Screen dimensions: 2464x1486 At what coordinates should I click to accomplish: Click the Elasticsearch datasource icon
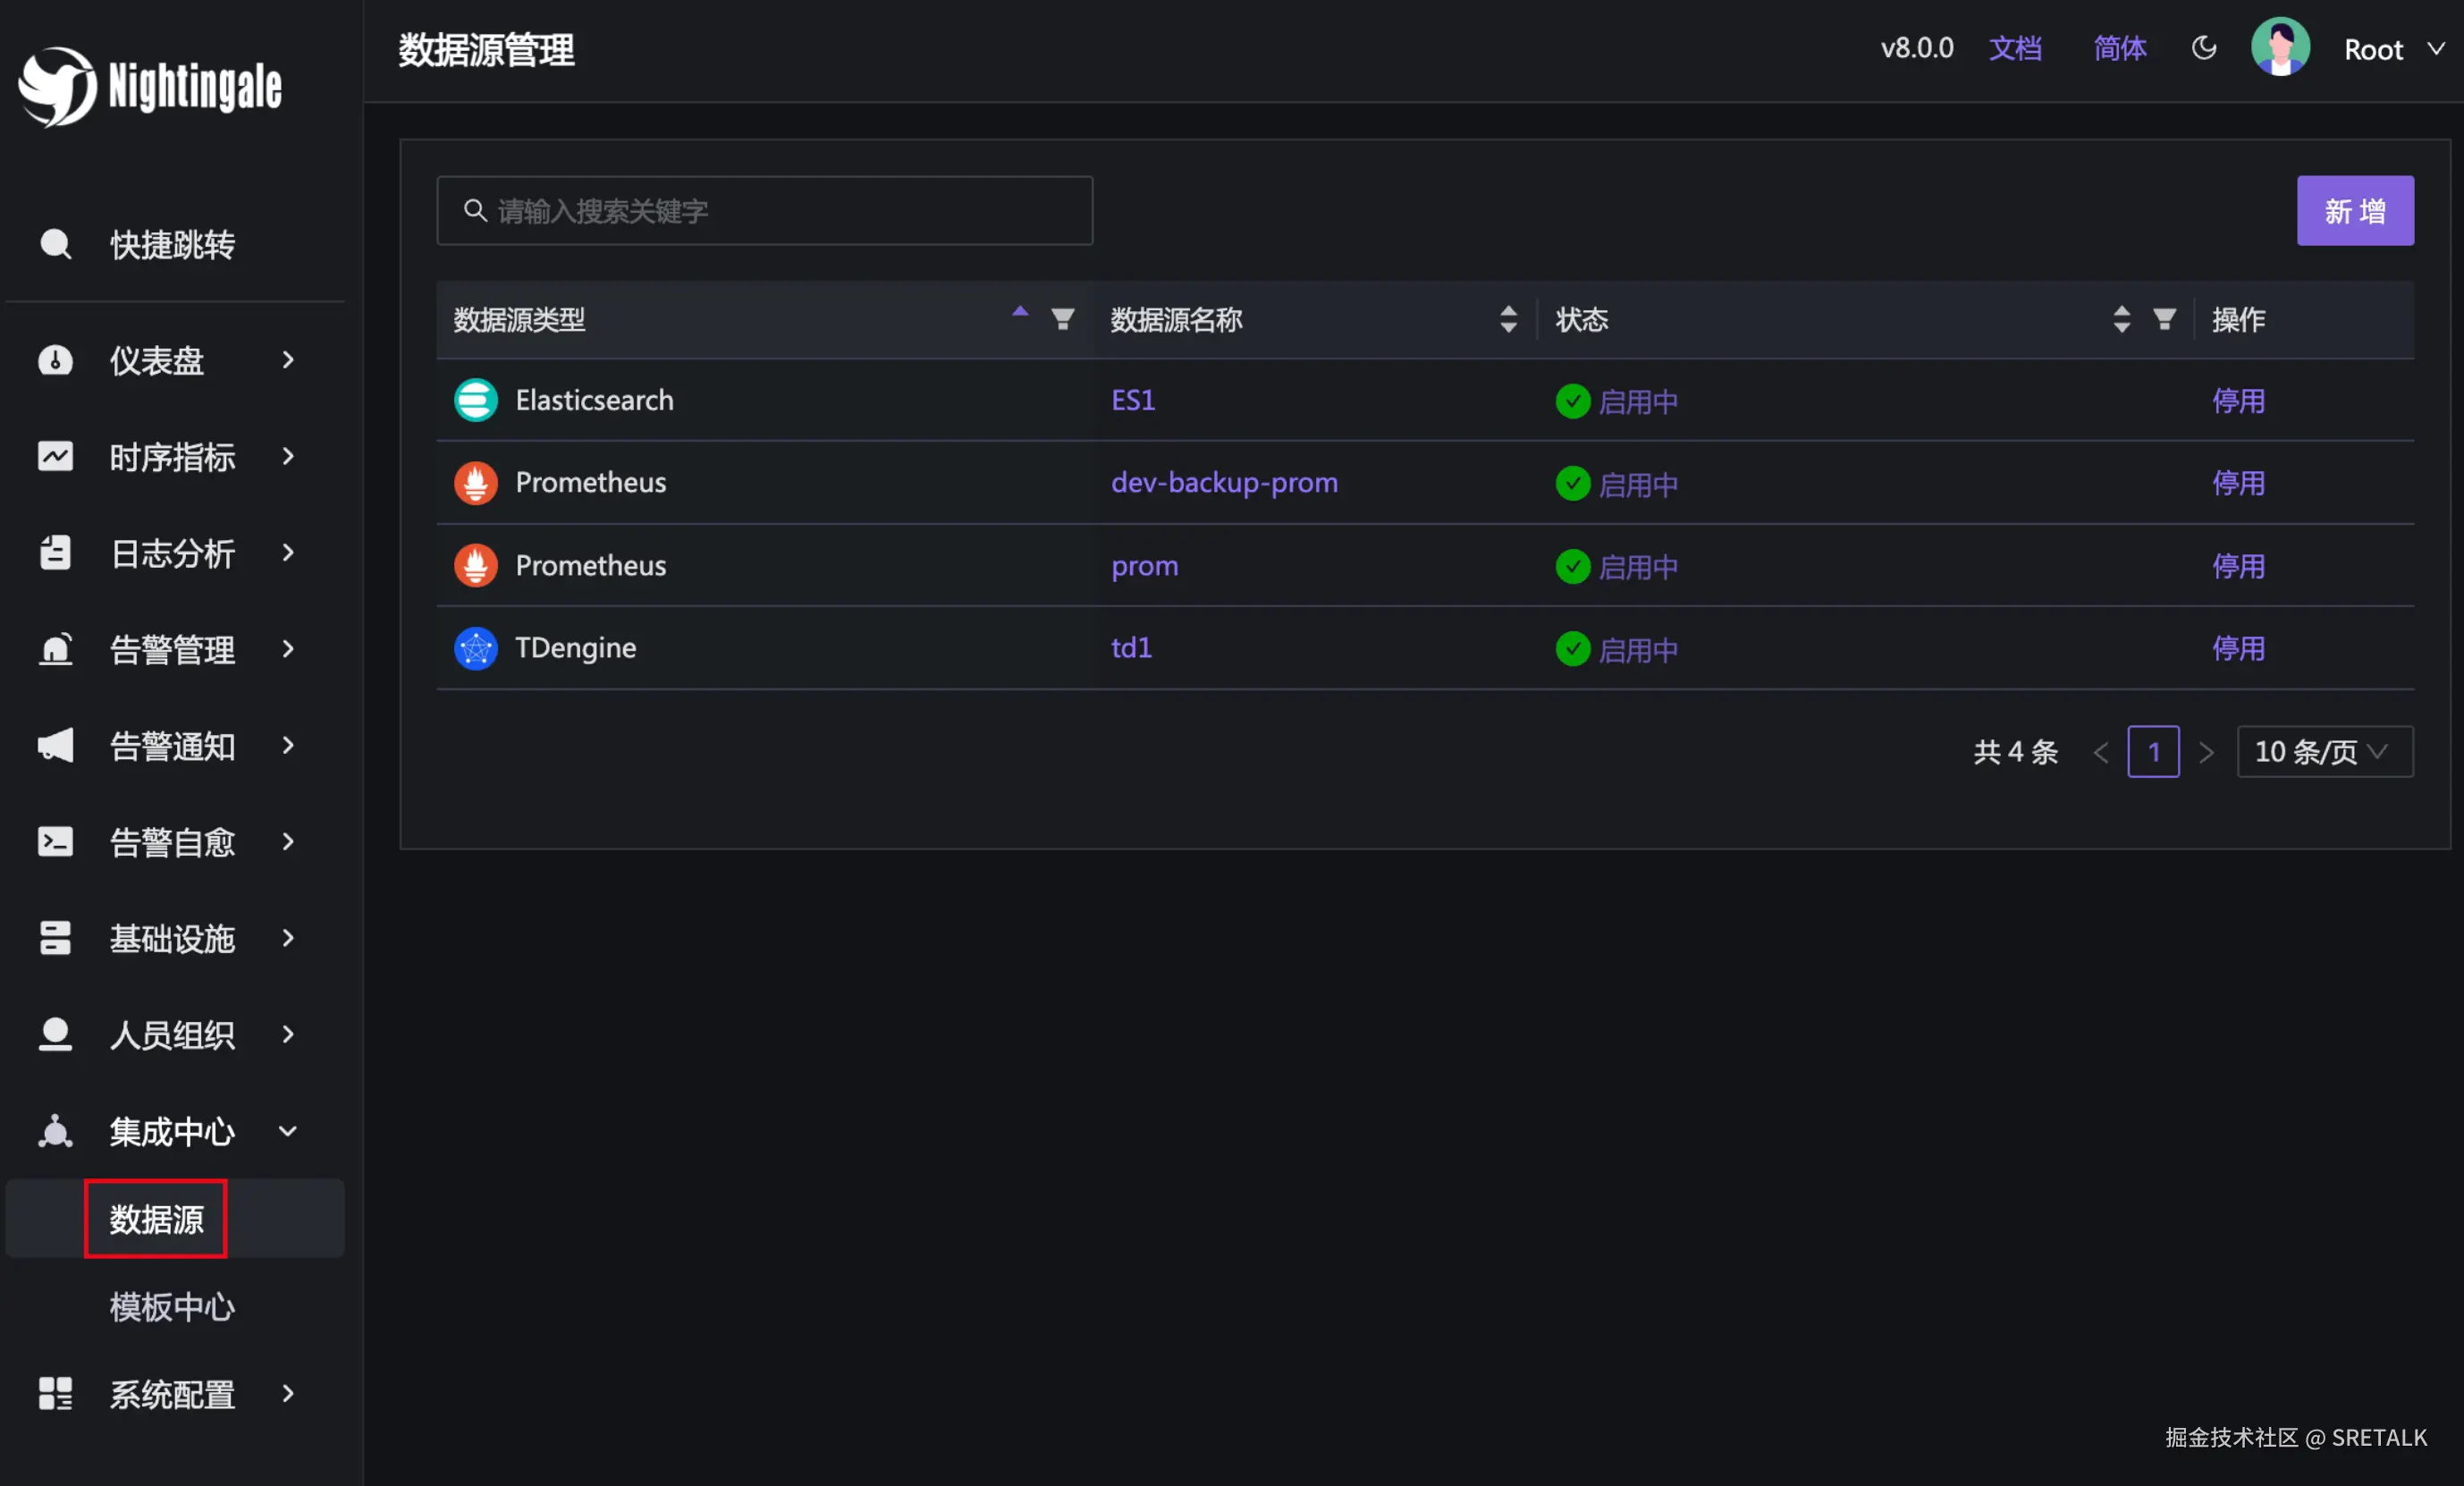[475, 400]
